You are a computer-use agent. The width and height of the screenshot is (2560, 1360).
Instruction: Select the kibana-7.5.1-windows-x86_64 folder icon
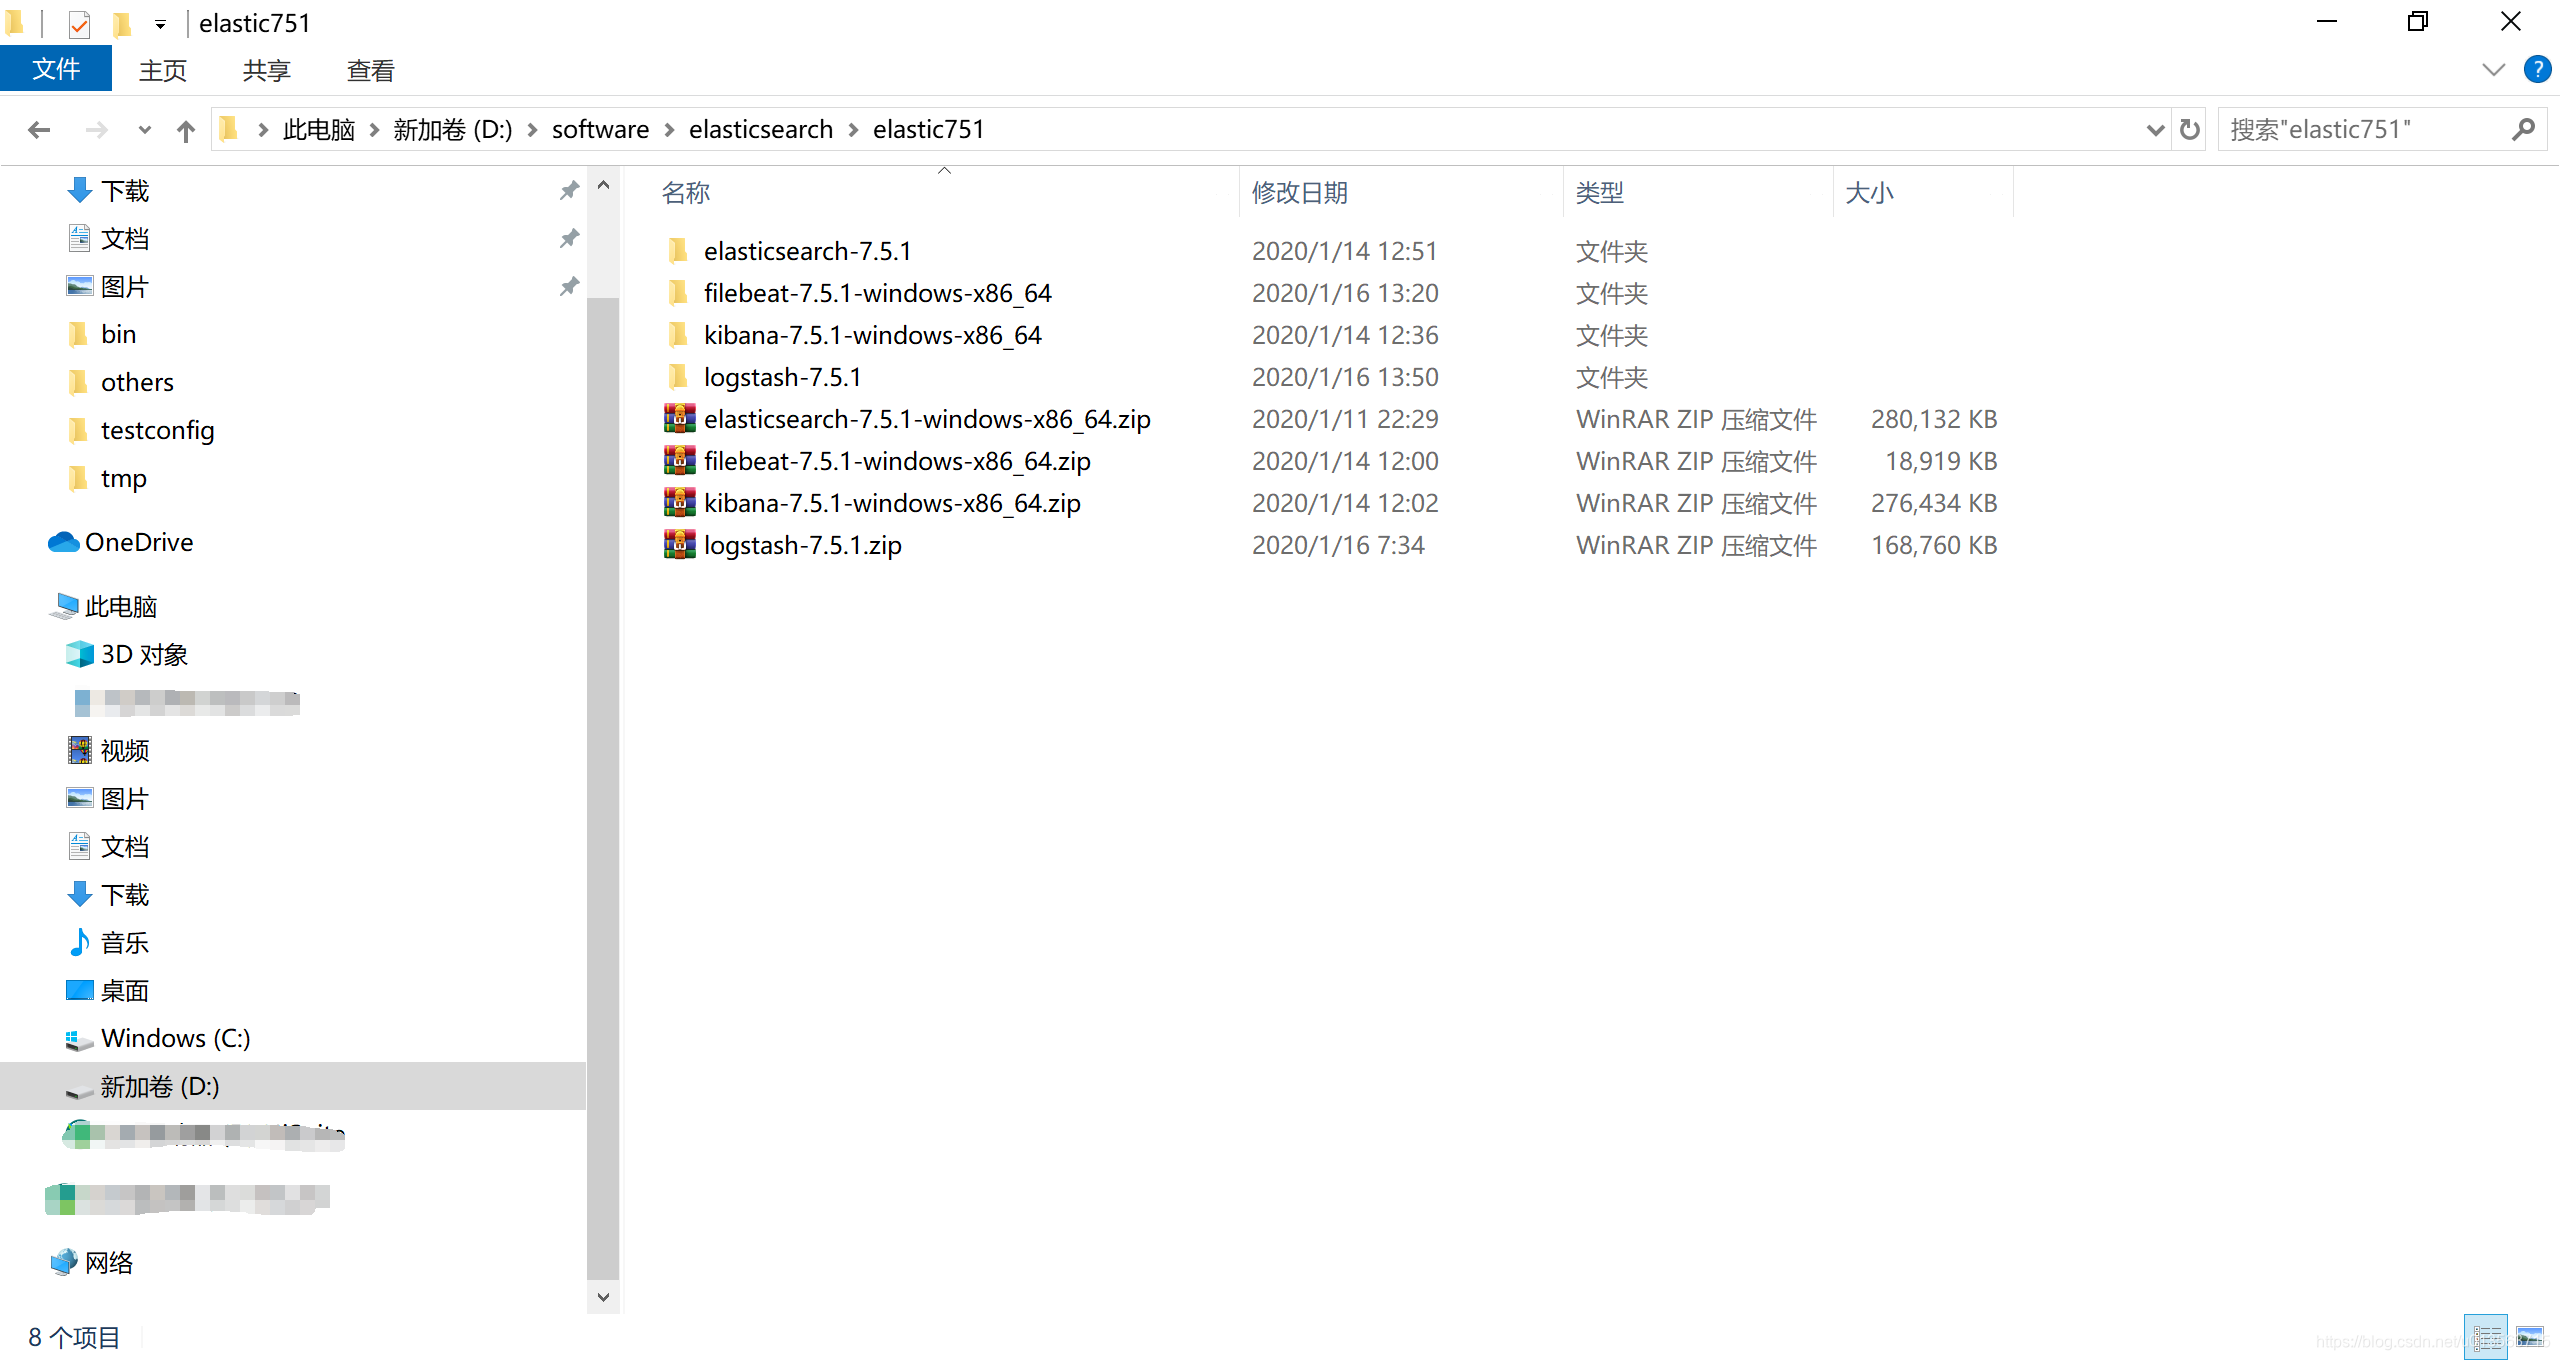point(678,334)
